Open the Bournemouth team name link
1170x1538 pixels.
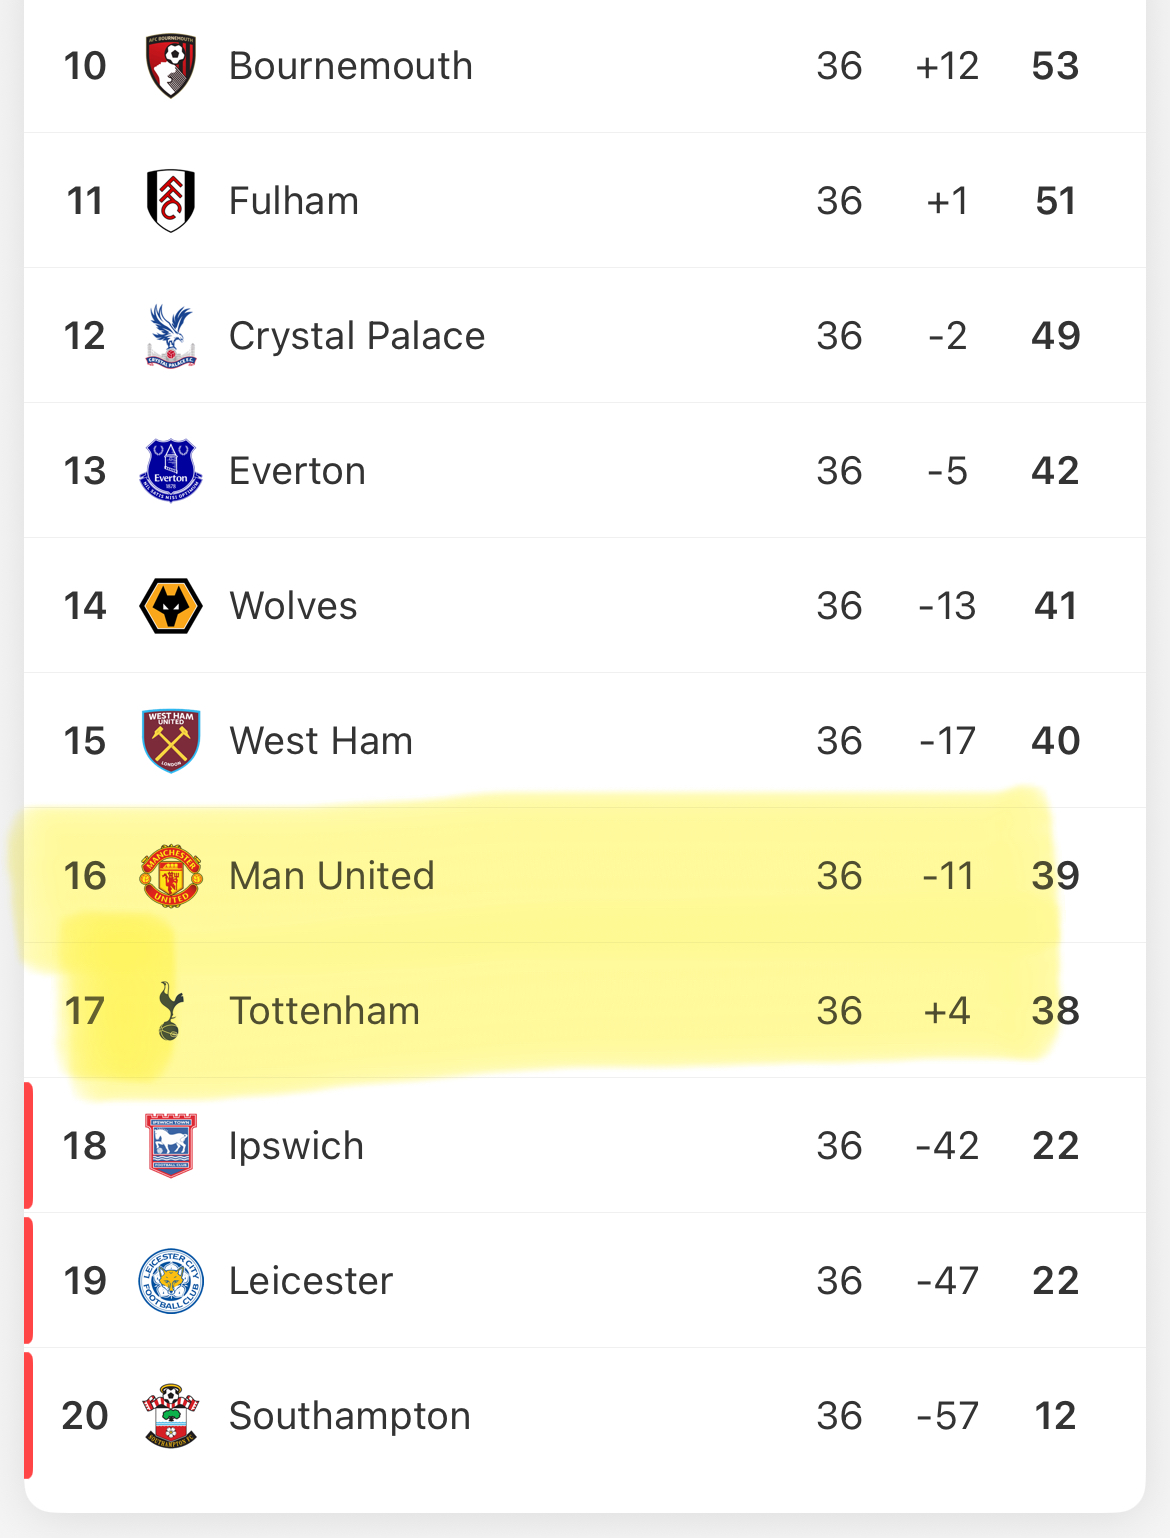click(x=350, y=66)
